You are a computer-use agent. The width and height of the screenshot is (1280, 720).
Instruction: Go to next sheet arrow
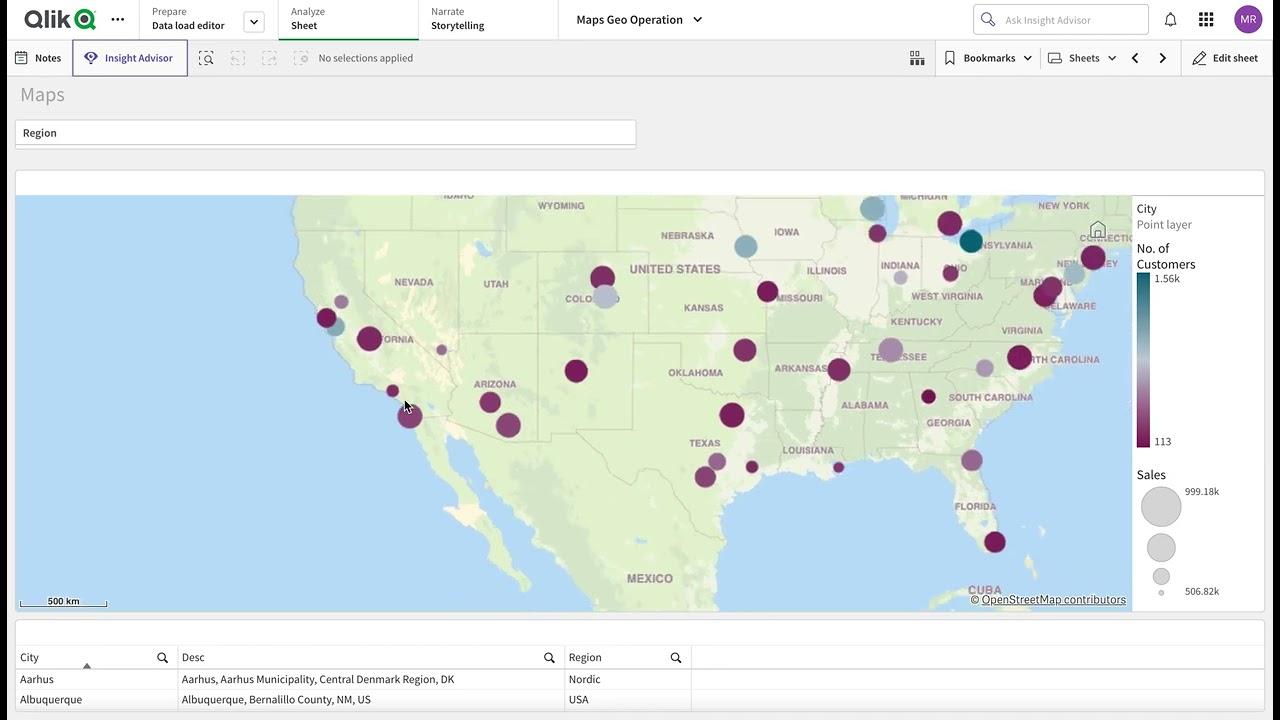[1162, 58]
